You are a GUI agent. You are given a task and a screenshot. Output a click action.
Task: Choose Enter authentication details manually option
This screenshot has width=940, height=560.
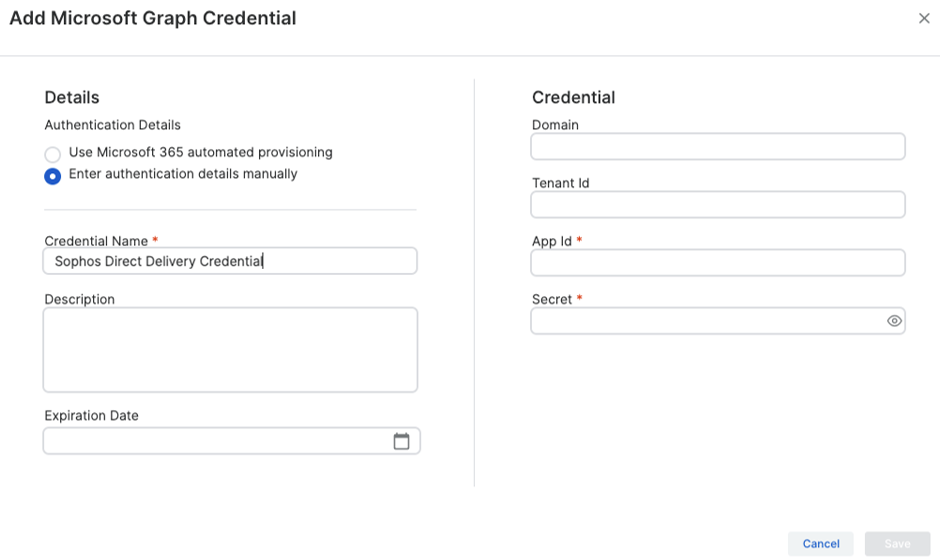53,176
